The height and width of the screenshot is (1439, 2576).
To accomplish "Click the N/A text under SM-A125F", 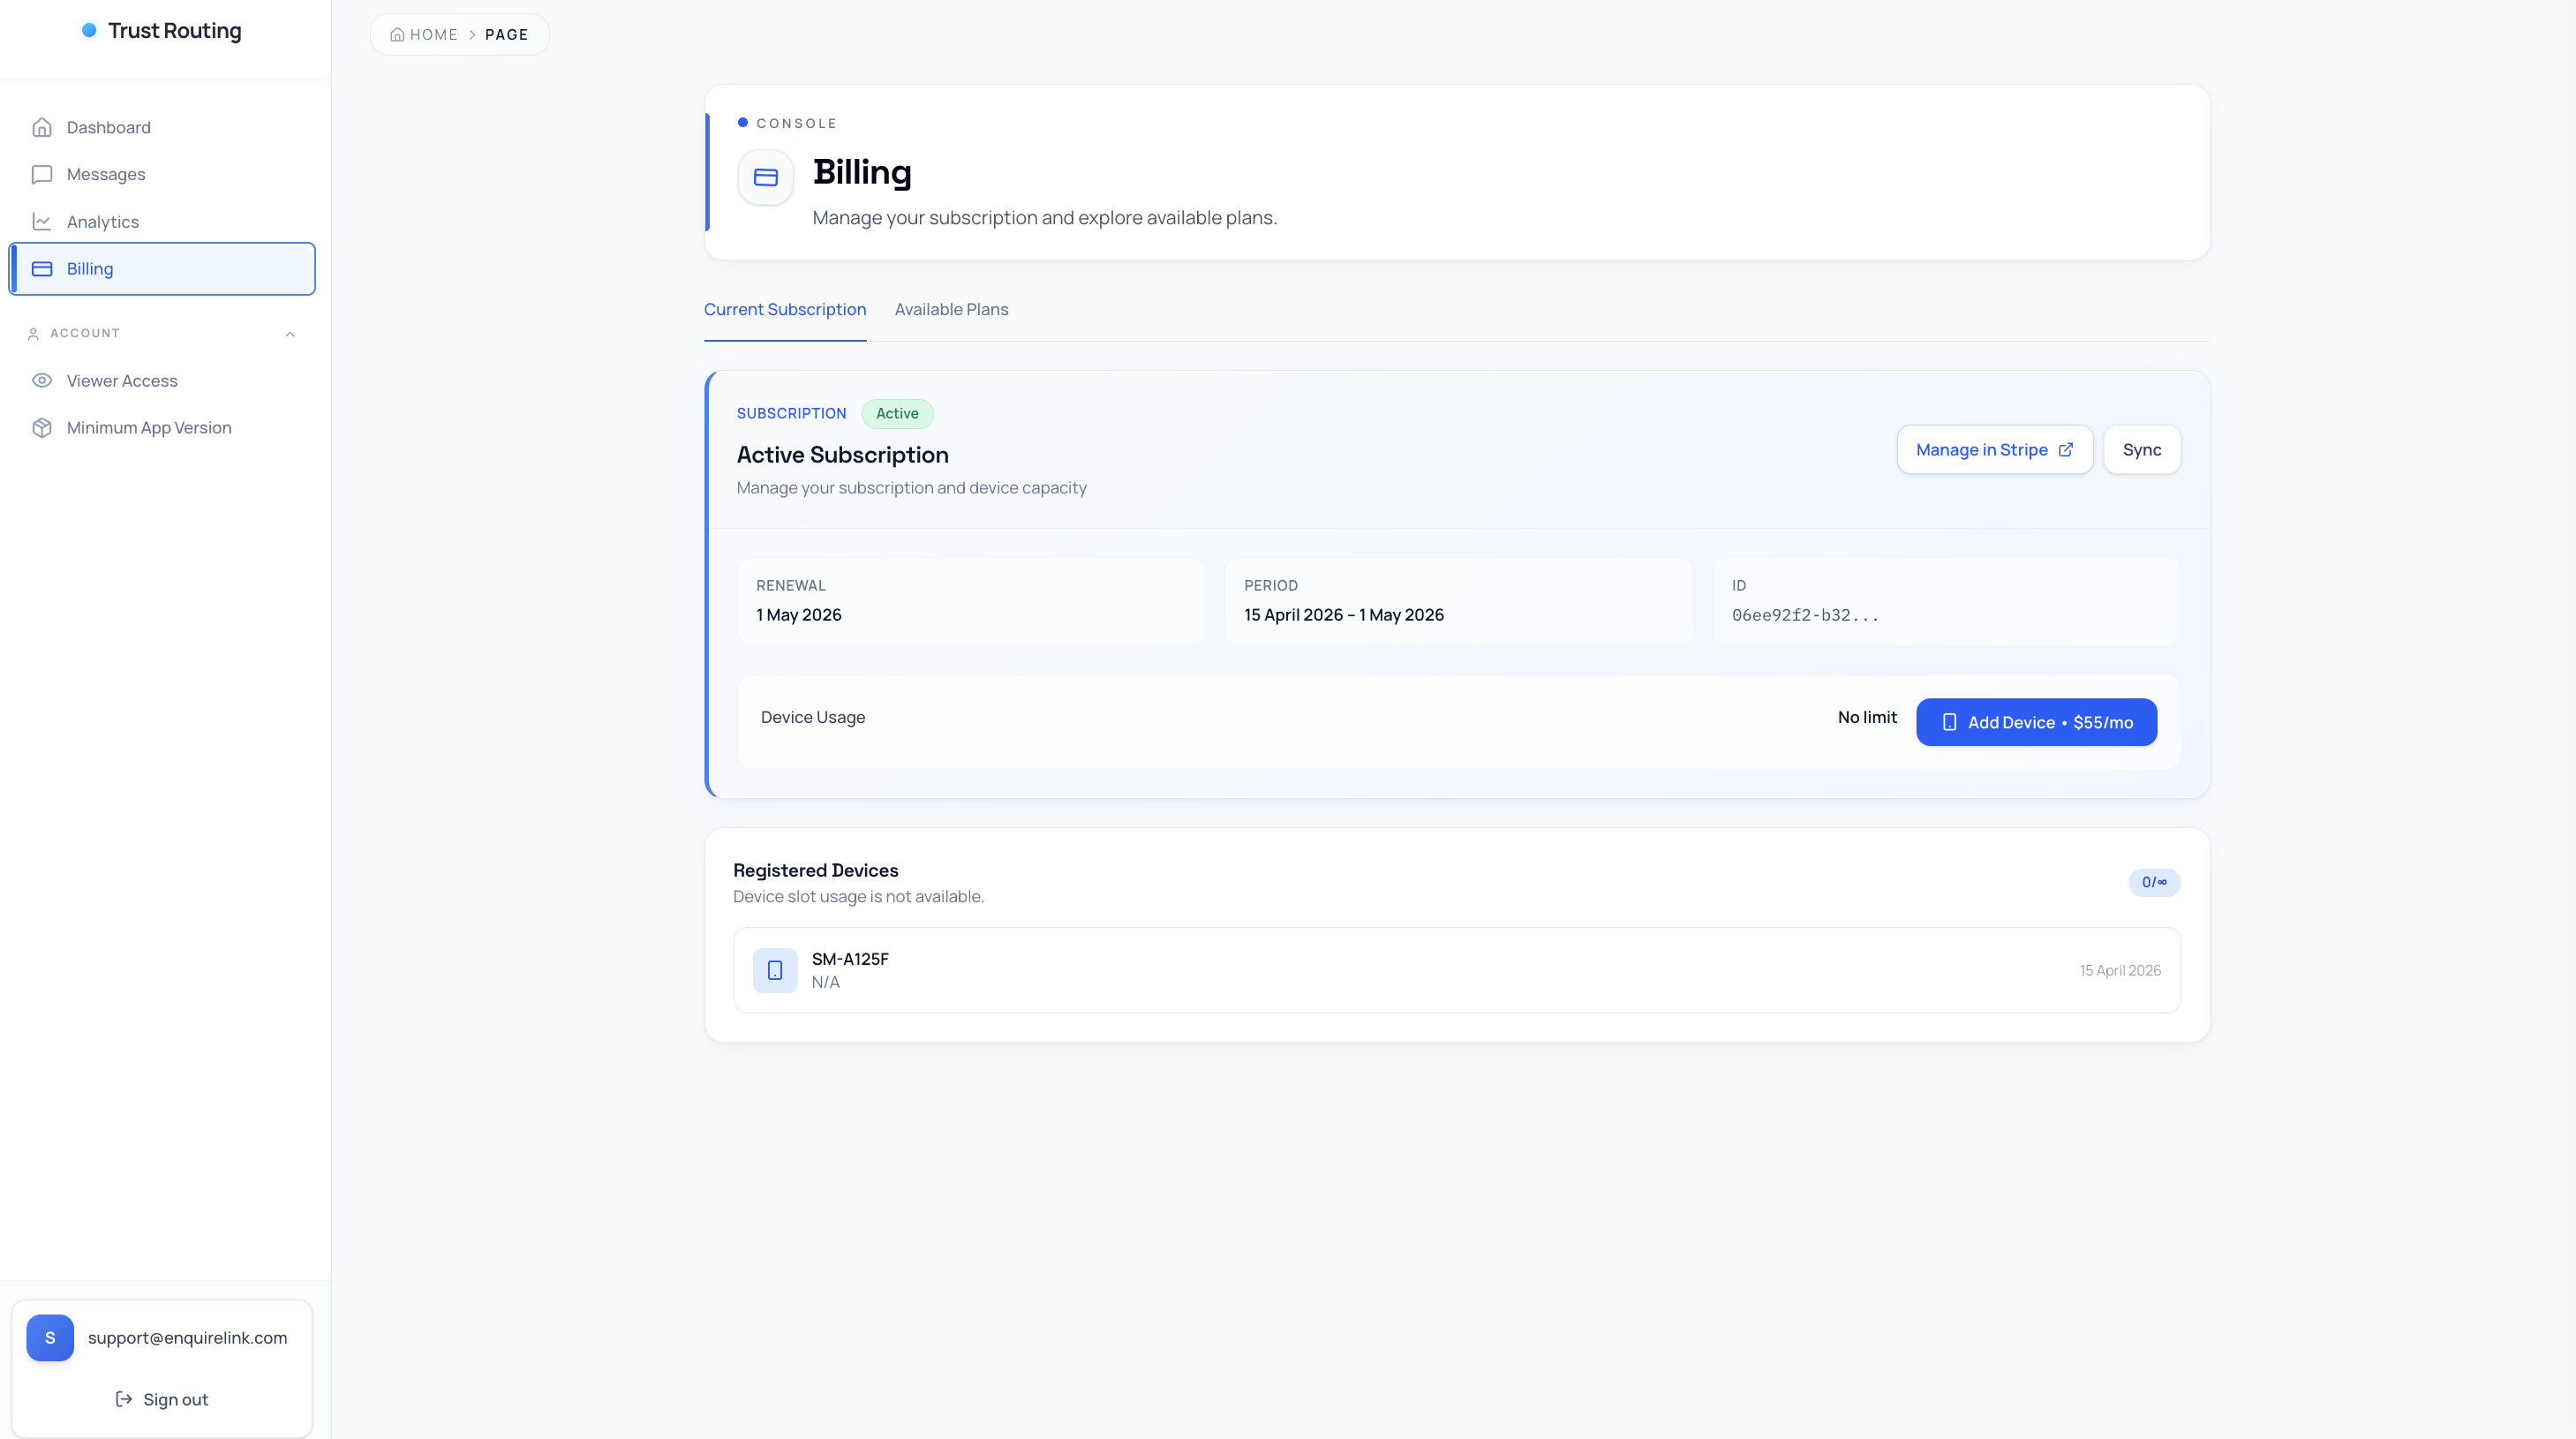I will pyautogui.click(x=826, y=982).
